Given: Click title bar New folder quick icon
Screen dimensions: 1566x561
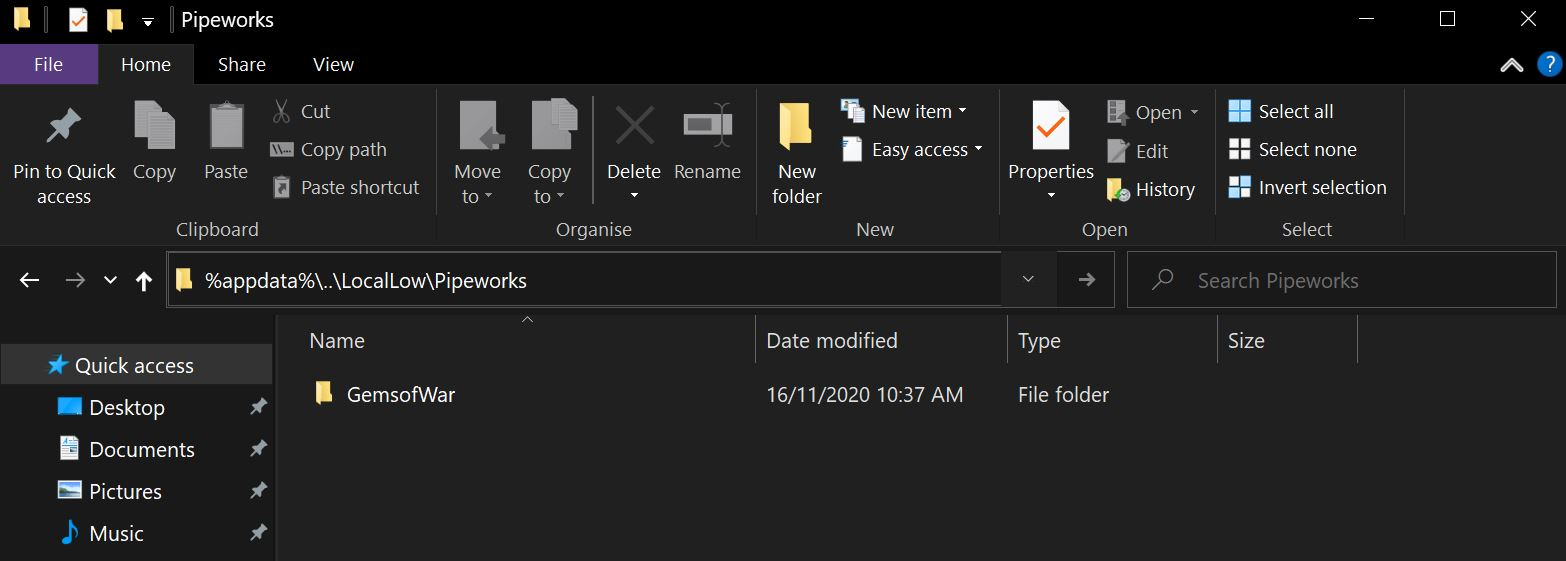Looking at the screenshot, I should pos(115,20).
